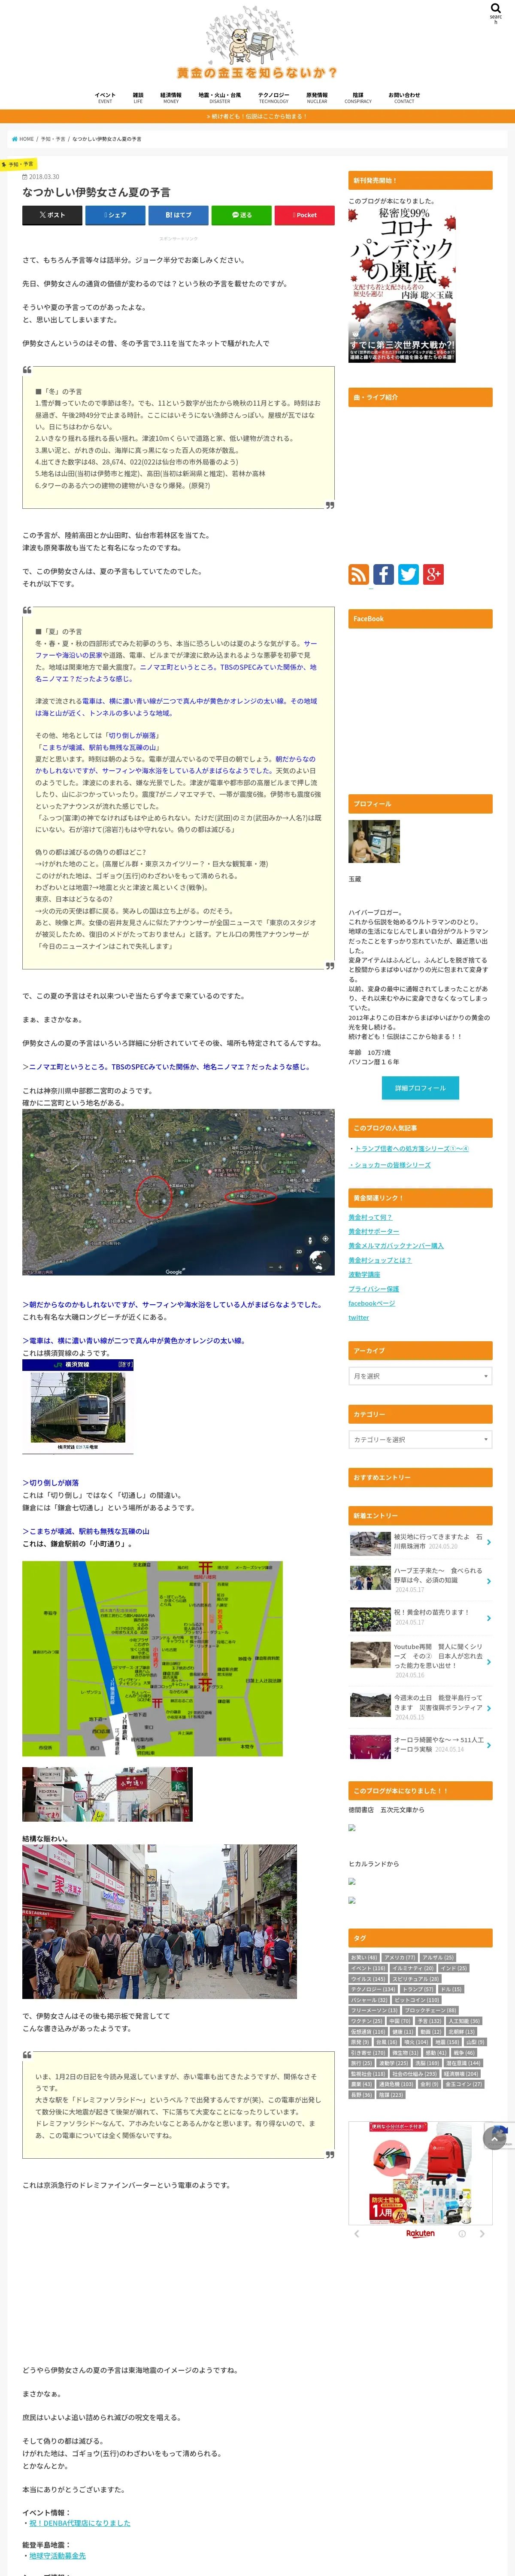515x2576 pixels.
Task: Click chevron beside 被災地に行ってきますたよ entry
Action: 488,1542
